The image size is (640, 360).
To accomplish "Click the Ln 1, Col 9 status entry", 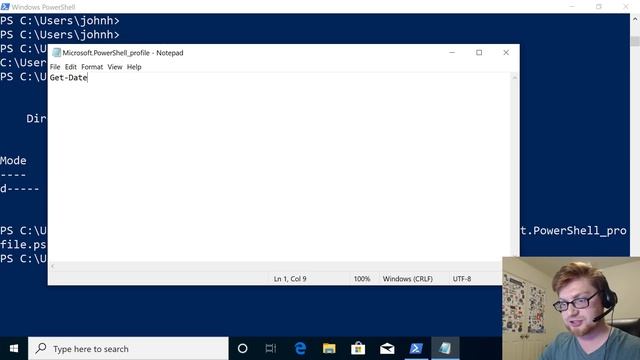I will pos(290,279).
